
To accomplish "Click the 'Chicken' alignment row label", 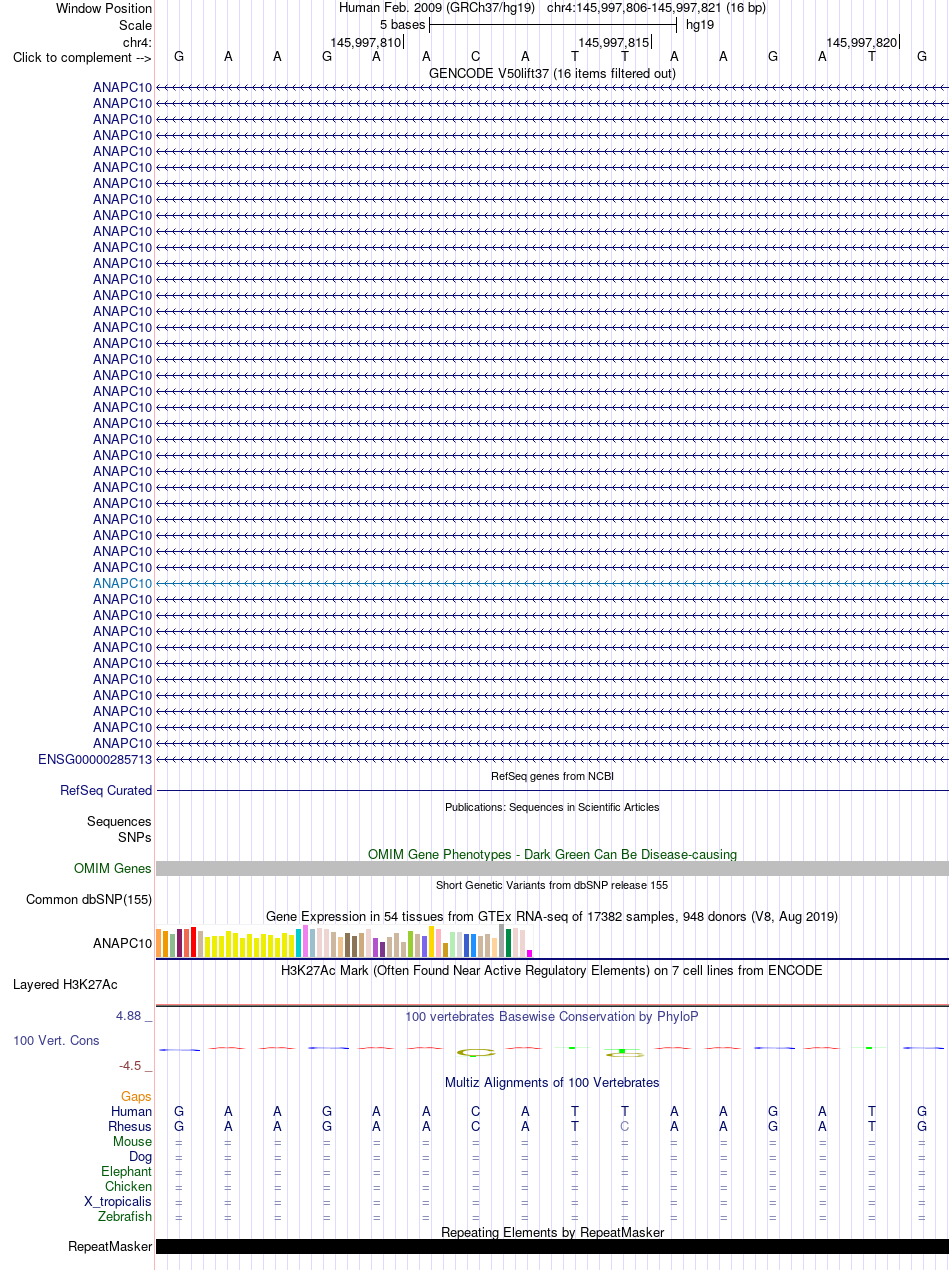I will [x=129, y=1186].
